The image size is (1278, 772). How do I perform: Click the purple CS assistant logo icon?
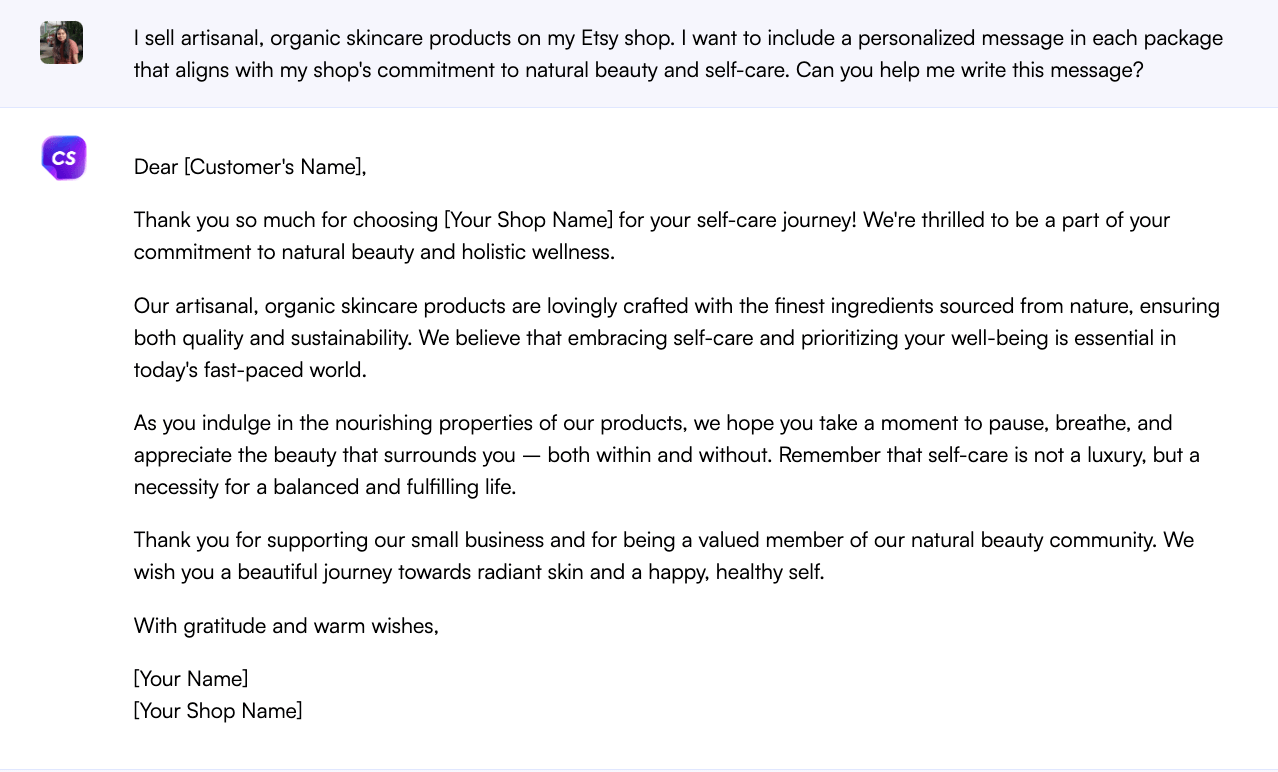click(64, 158)
